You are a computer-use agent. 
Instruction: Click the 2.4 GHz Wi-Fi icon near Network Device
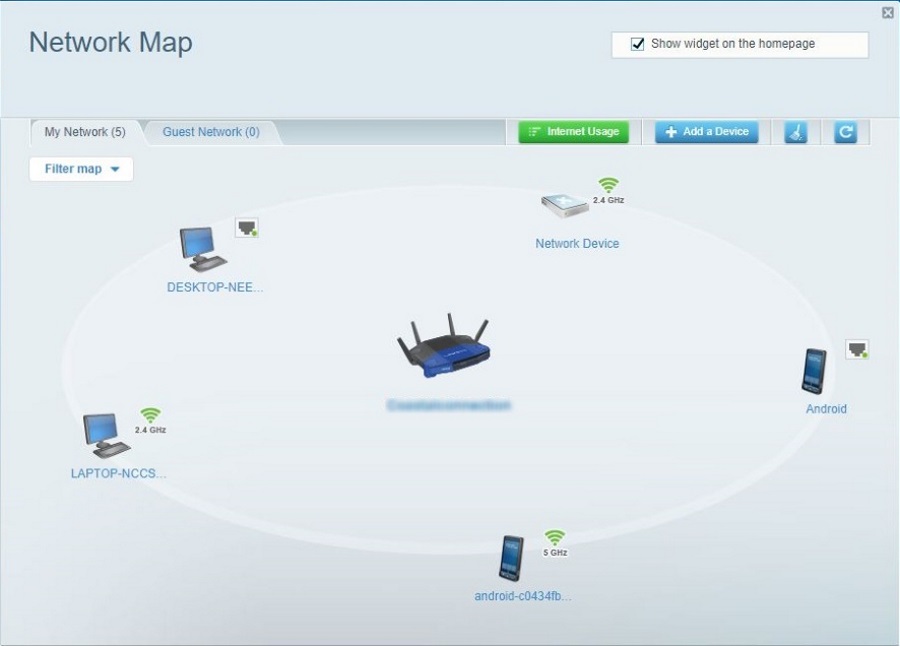608,191
